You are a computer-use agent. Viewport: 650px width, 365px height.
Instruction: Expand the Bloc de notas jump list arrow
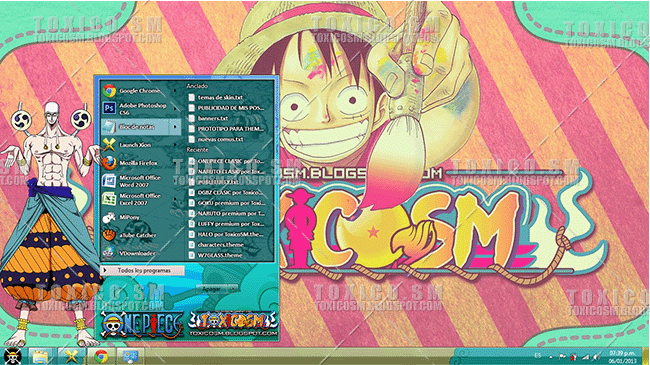[x=175, y=127]
